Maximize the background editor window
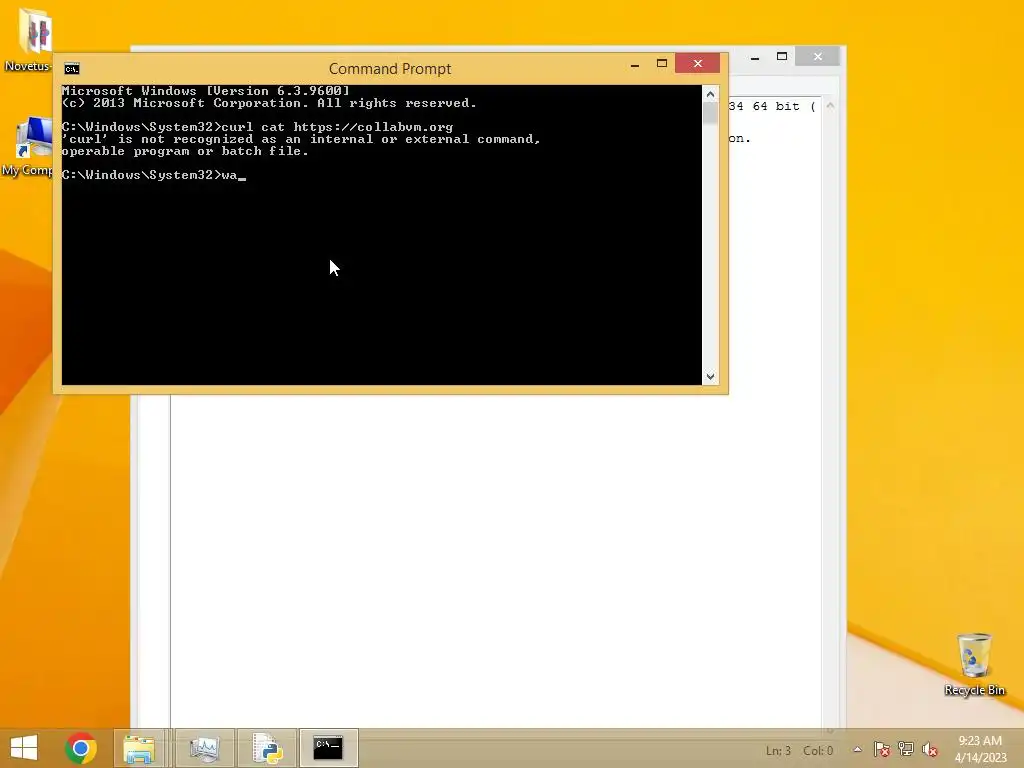This screenshot has width=1024, height=768. [x=782, y=57]
